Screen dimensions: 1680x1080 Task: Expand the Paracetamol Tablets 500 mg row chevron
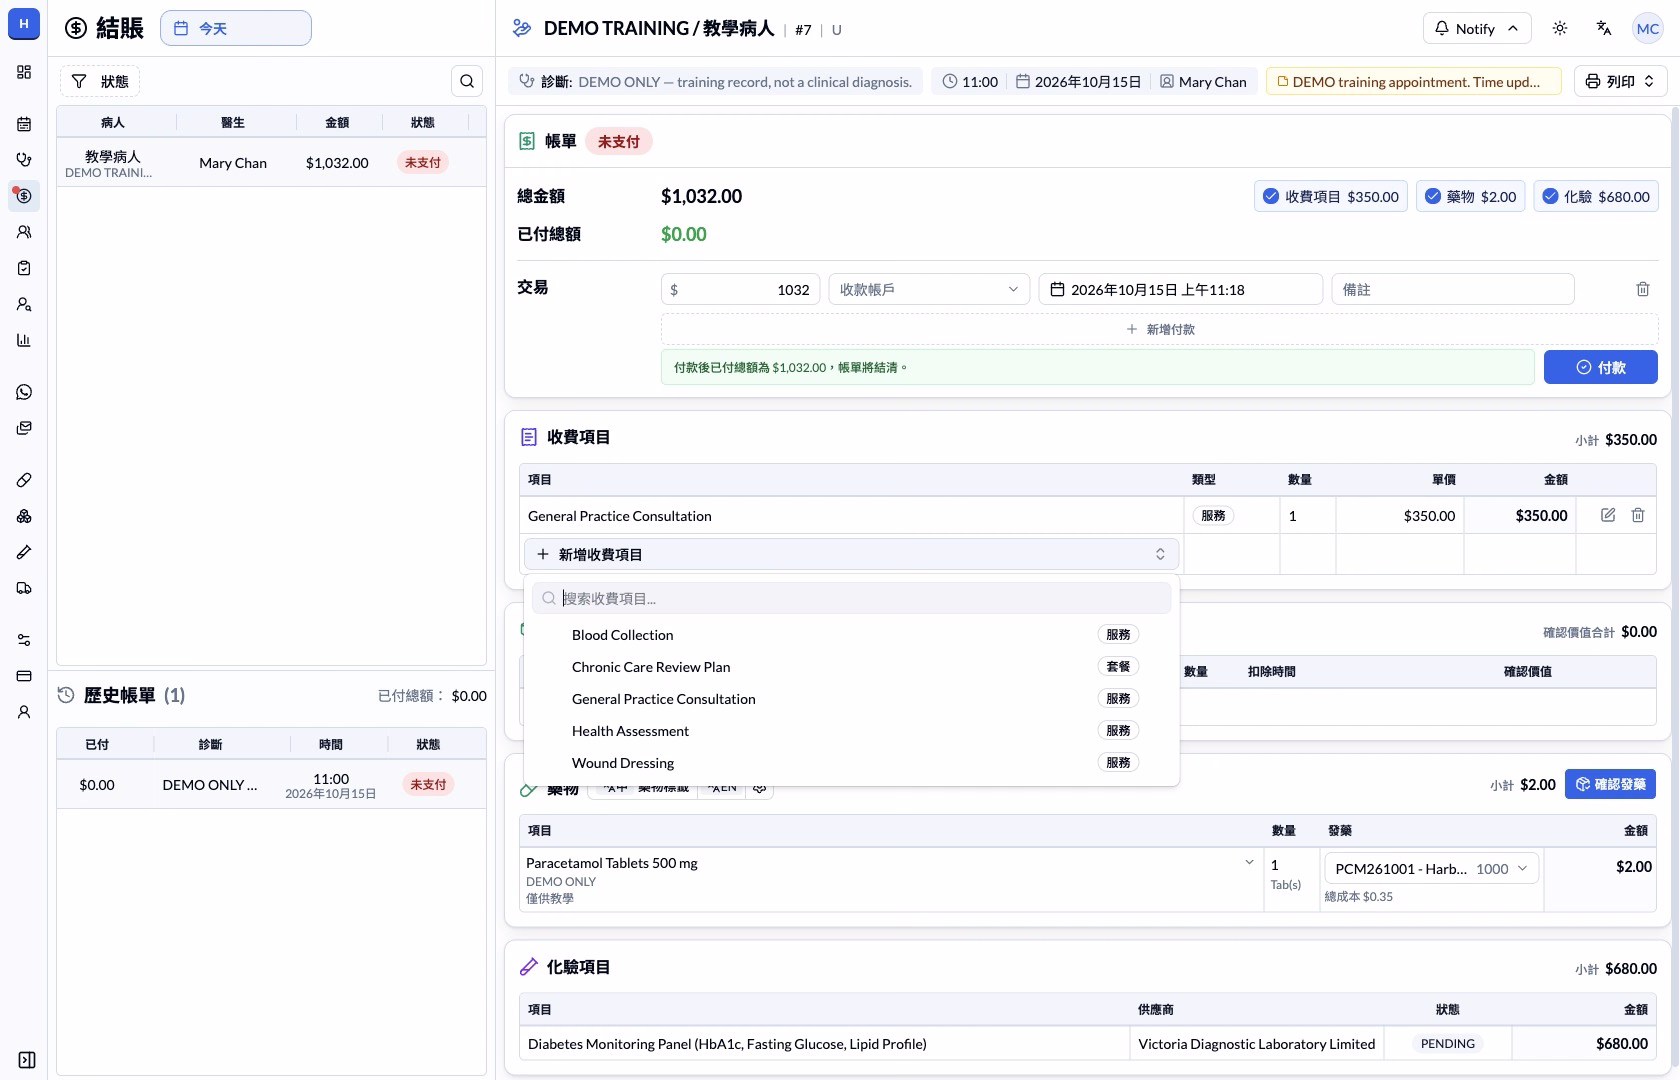coord(1249,862)
